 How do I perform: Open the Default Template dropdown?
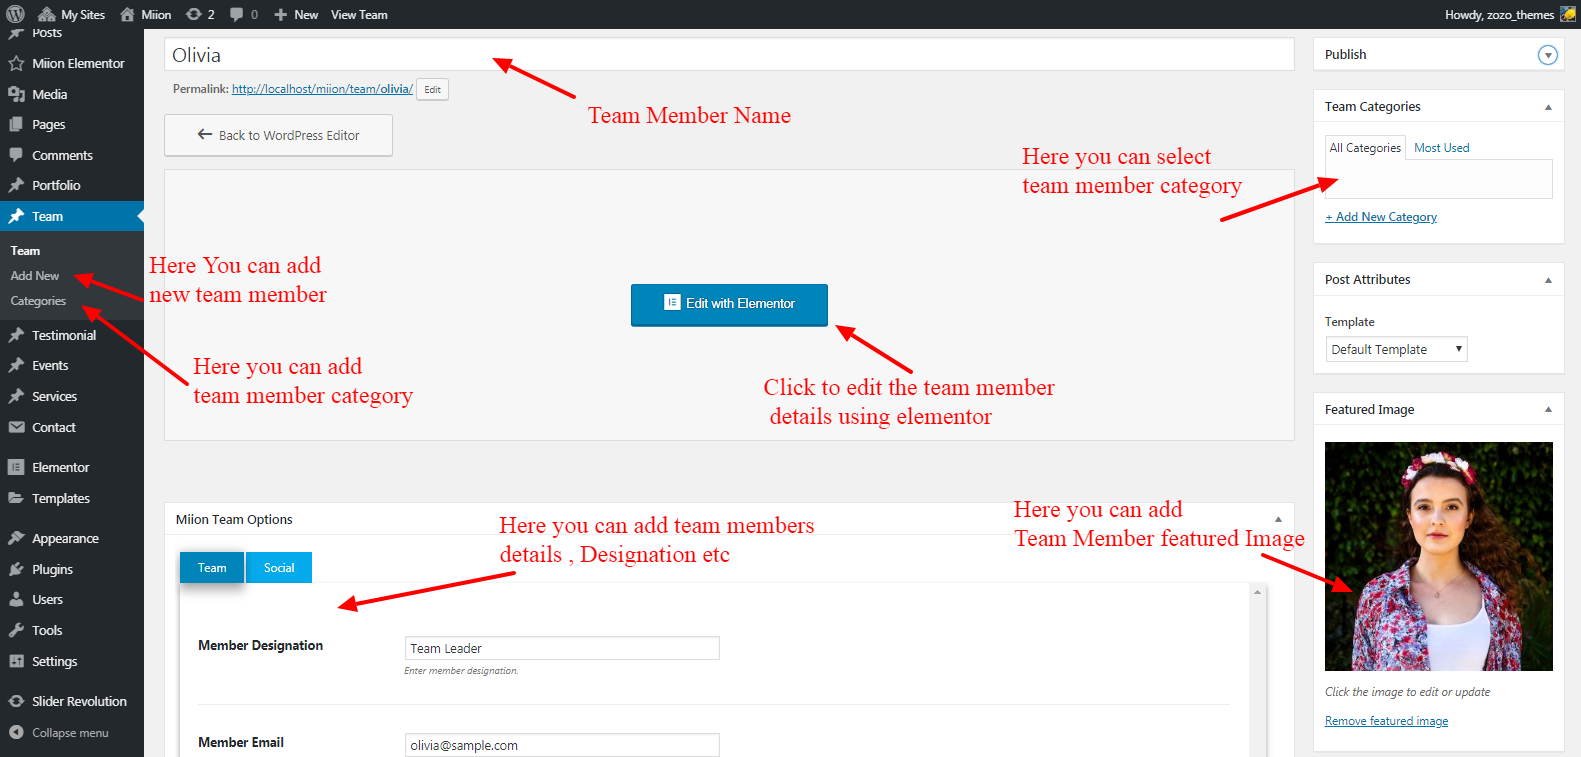click(1396, 349)
